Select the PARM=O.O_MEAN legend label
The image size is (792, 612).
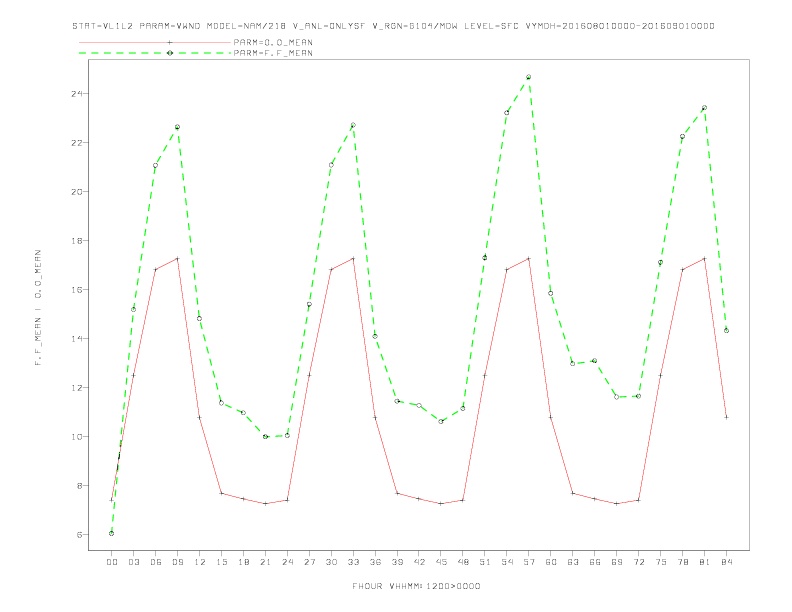[x=273, y=42]
